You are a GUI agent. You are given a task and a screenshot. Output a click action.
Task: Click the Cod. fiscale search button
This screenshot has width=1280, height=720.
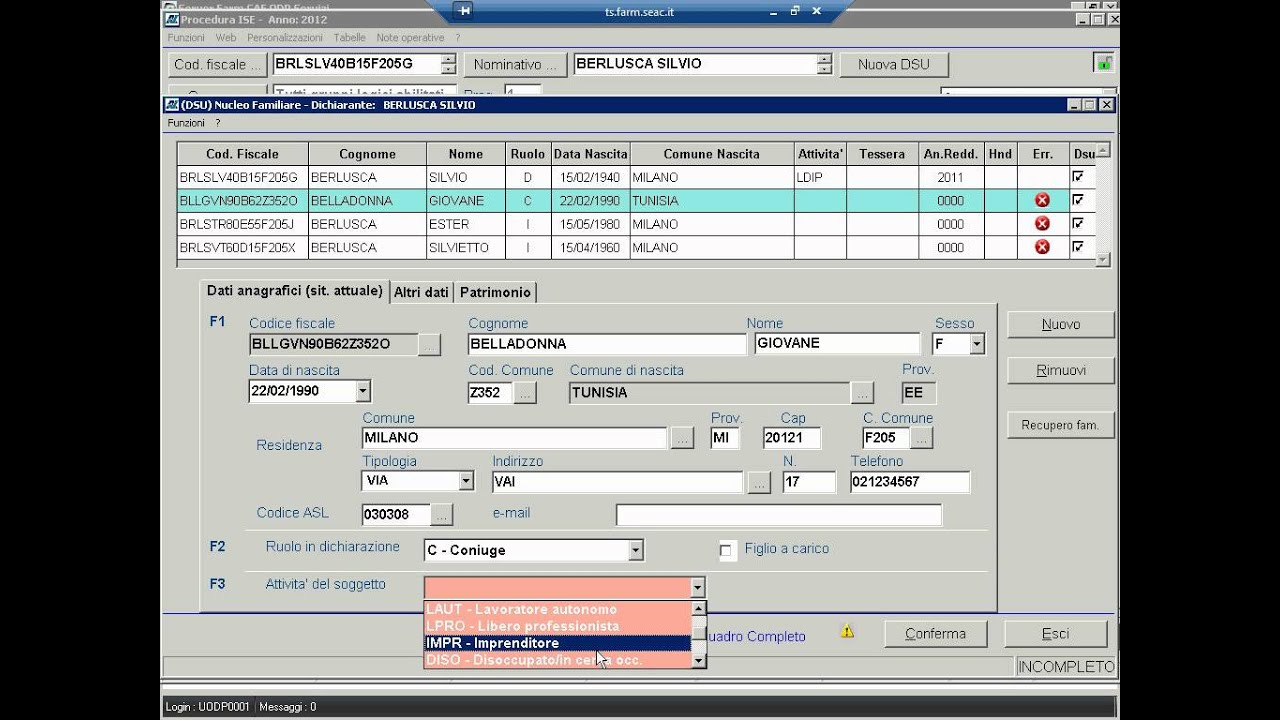(217, 64)
